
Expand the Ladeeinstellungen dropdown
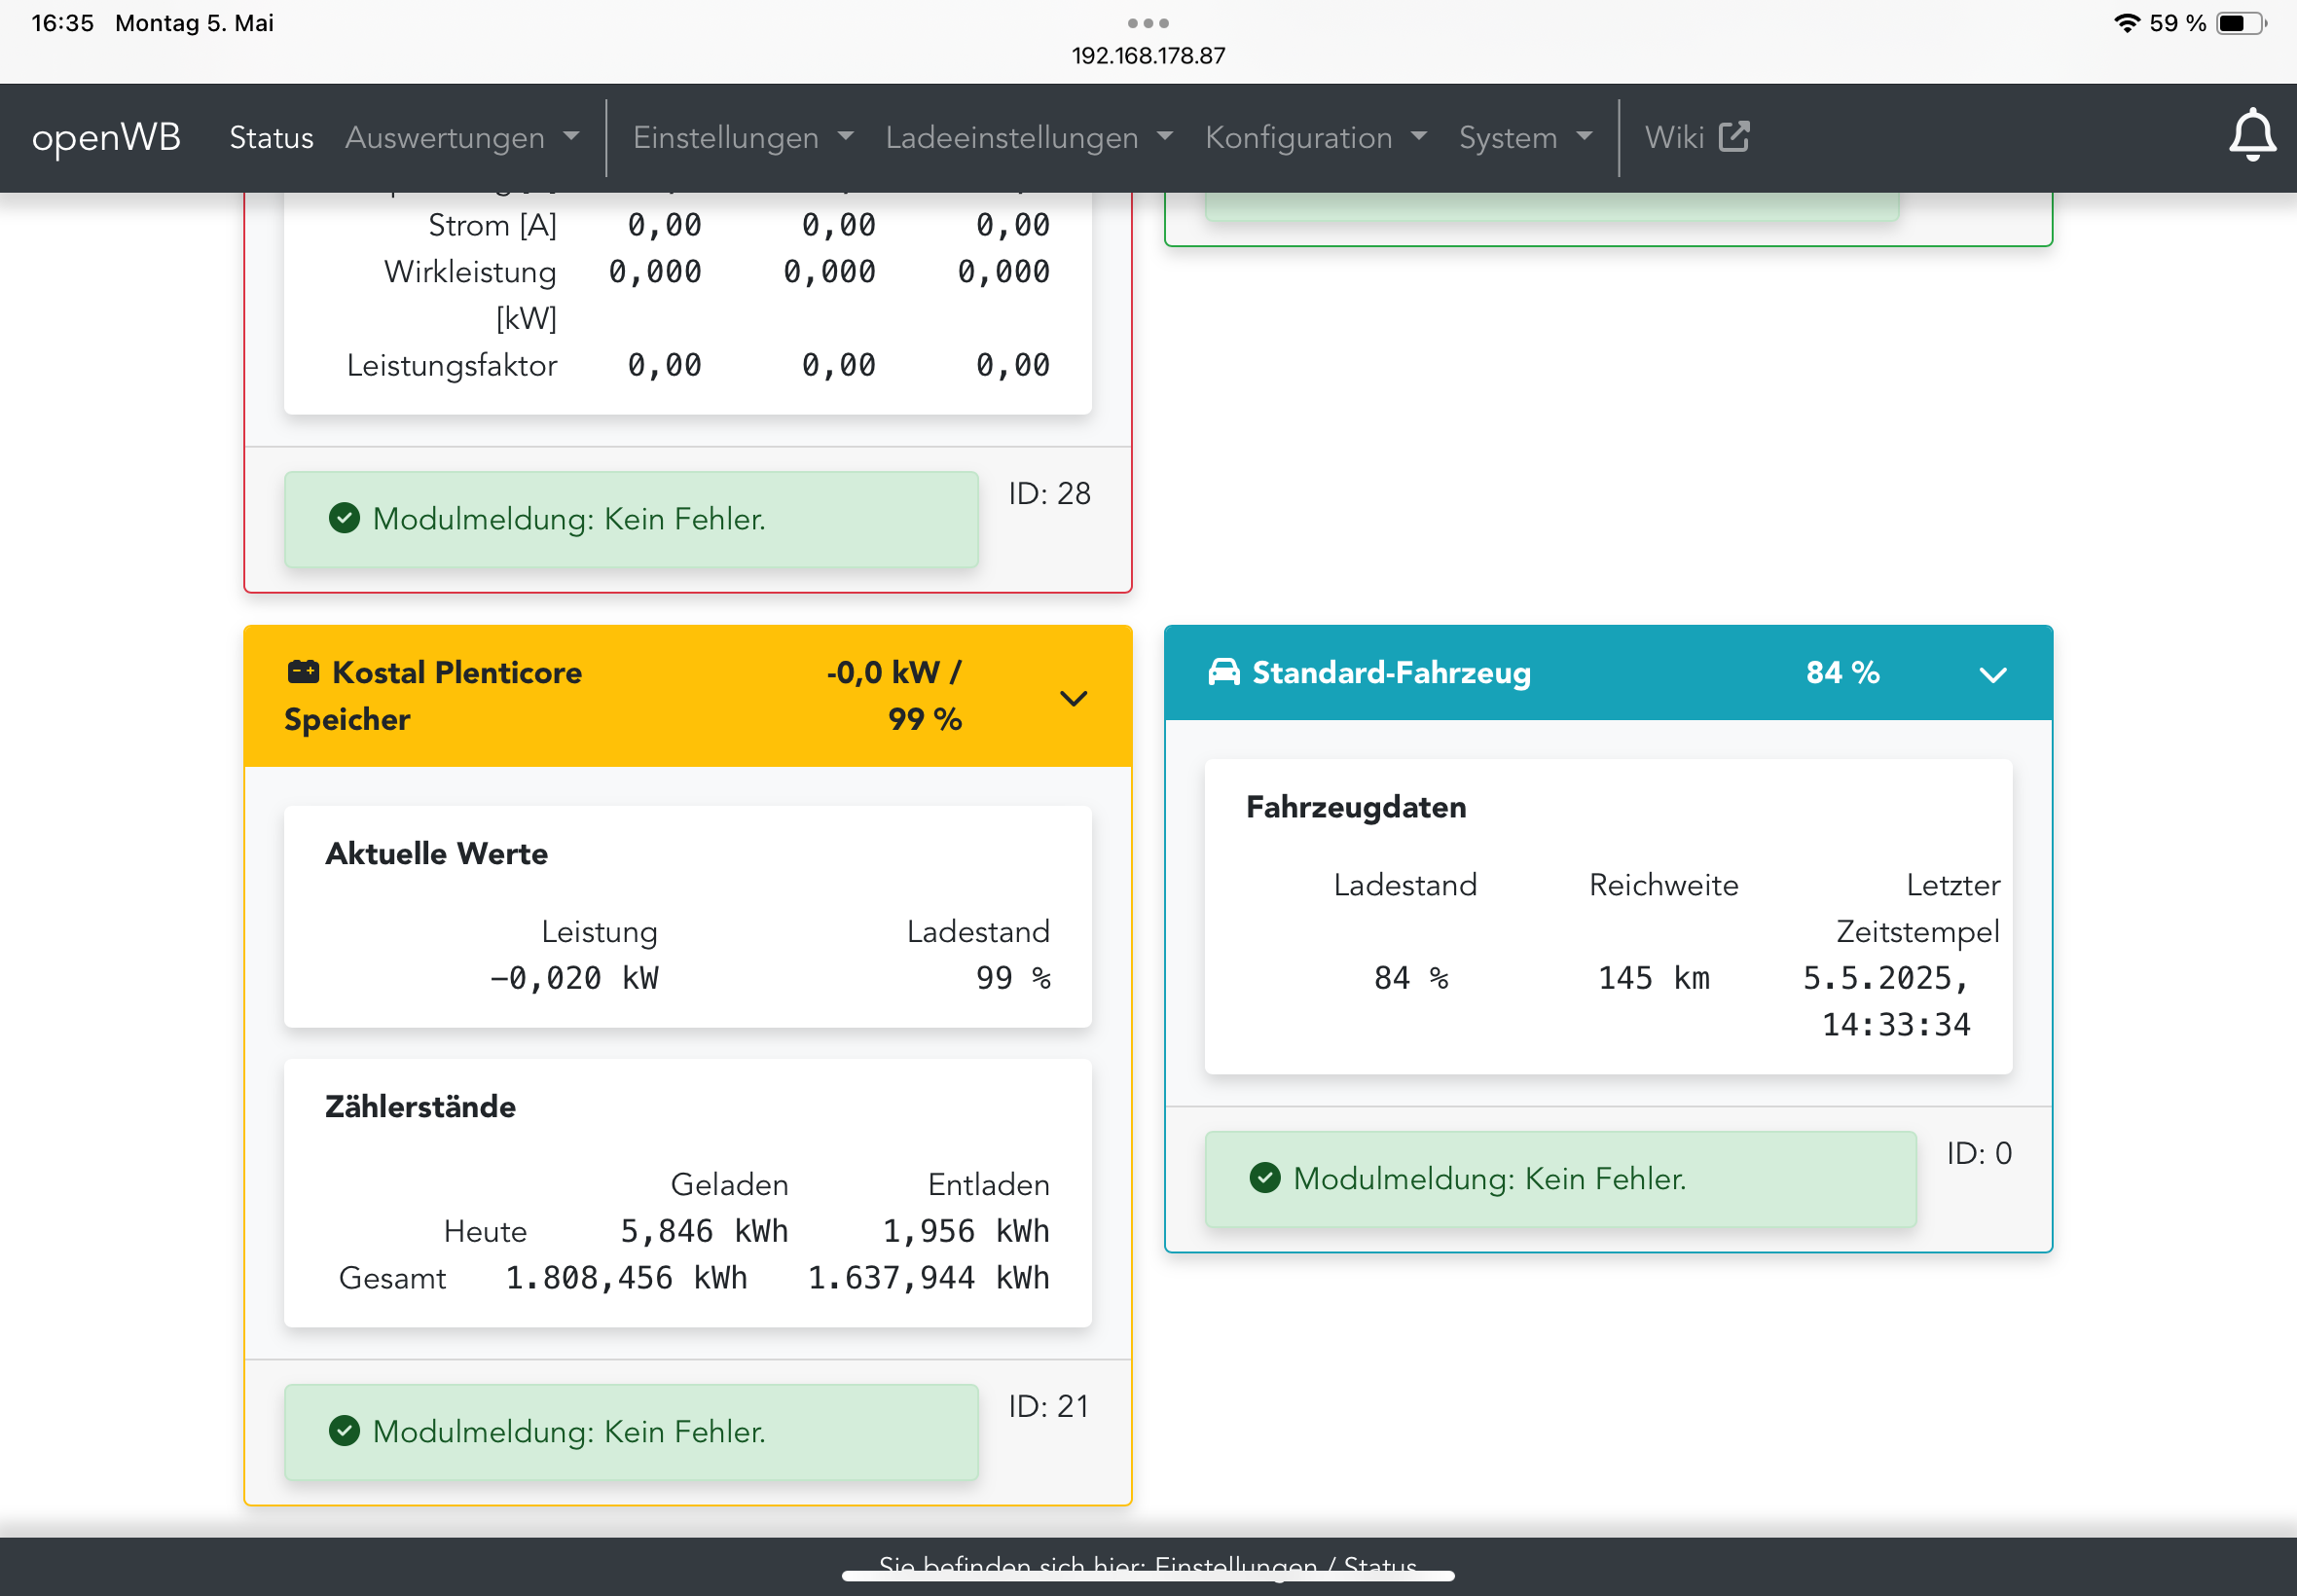coord(1028,137)
